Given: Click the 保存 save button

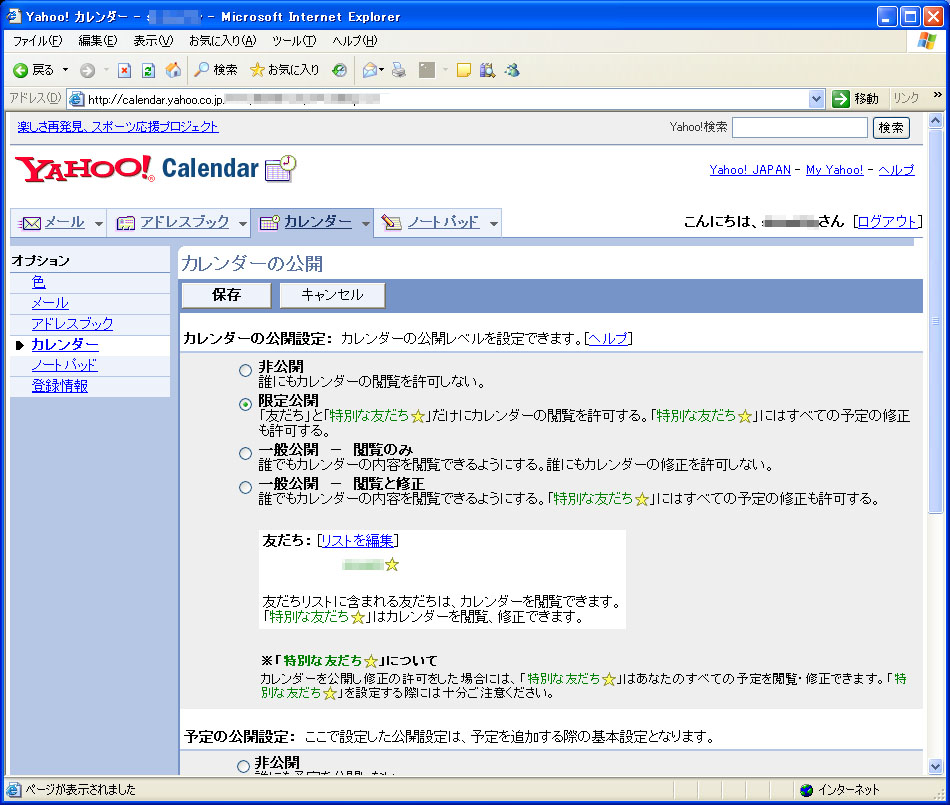Looking at the screenshot, I should (227, 295).
